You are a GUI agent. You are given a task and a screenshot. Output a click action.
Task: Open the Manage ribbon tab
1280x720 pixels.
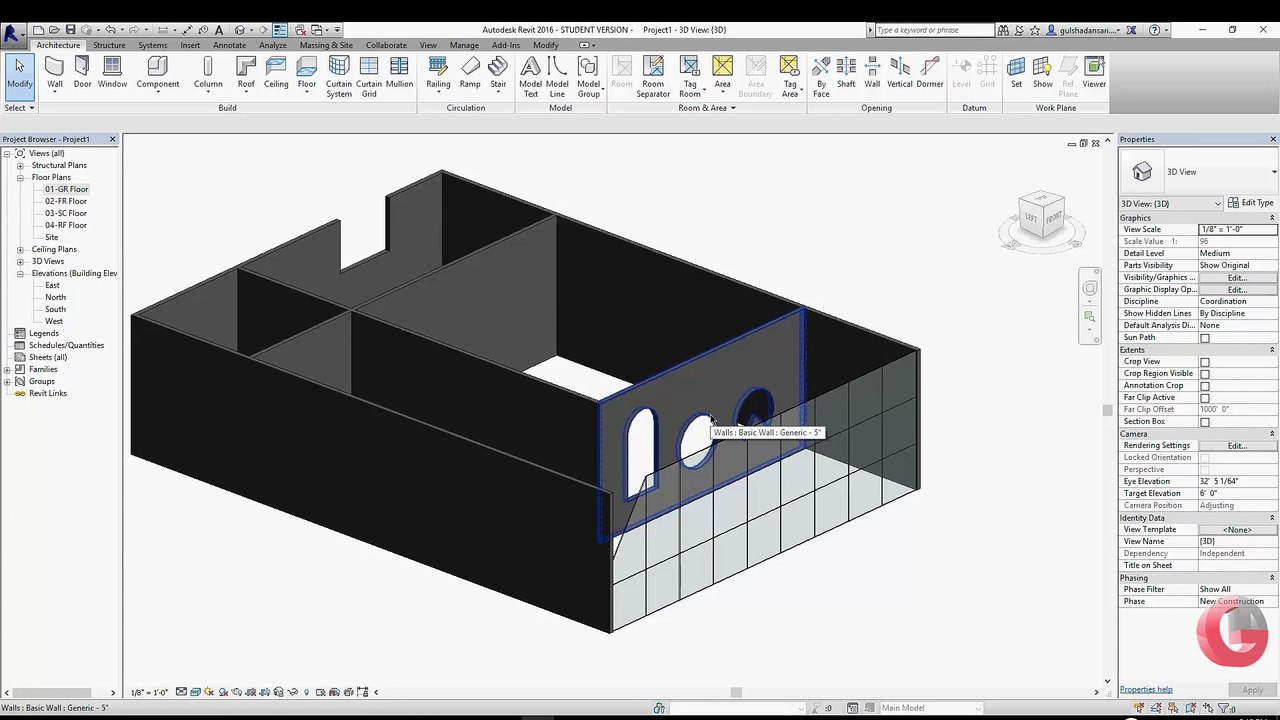click(x=464, y=45)
